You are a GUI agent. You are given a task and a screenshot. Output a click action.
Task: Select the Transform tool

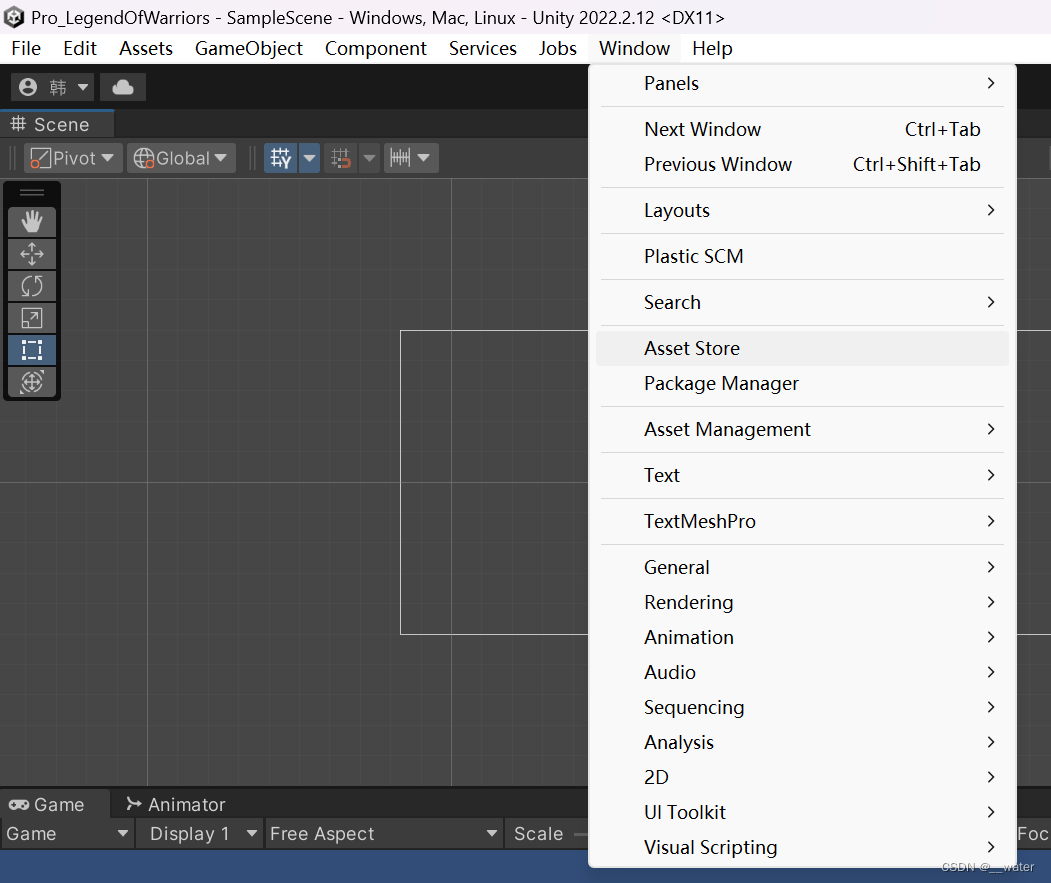coord(32,382)
